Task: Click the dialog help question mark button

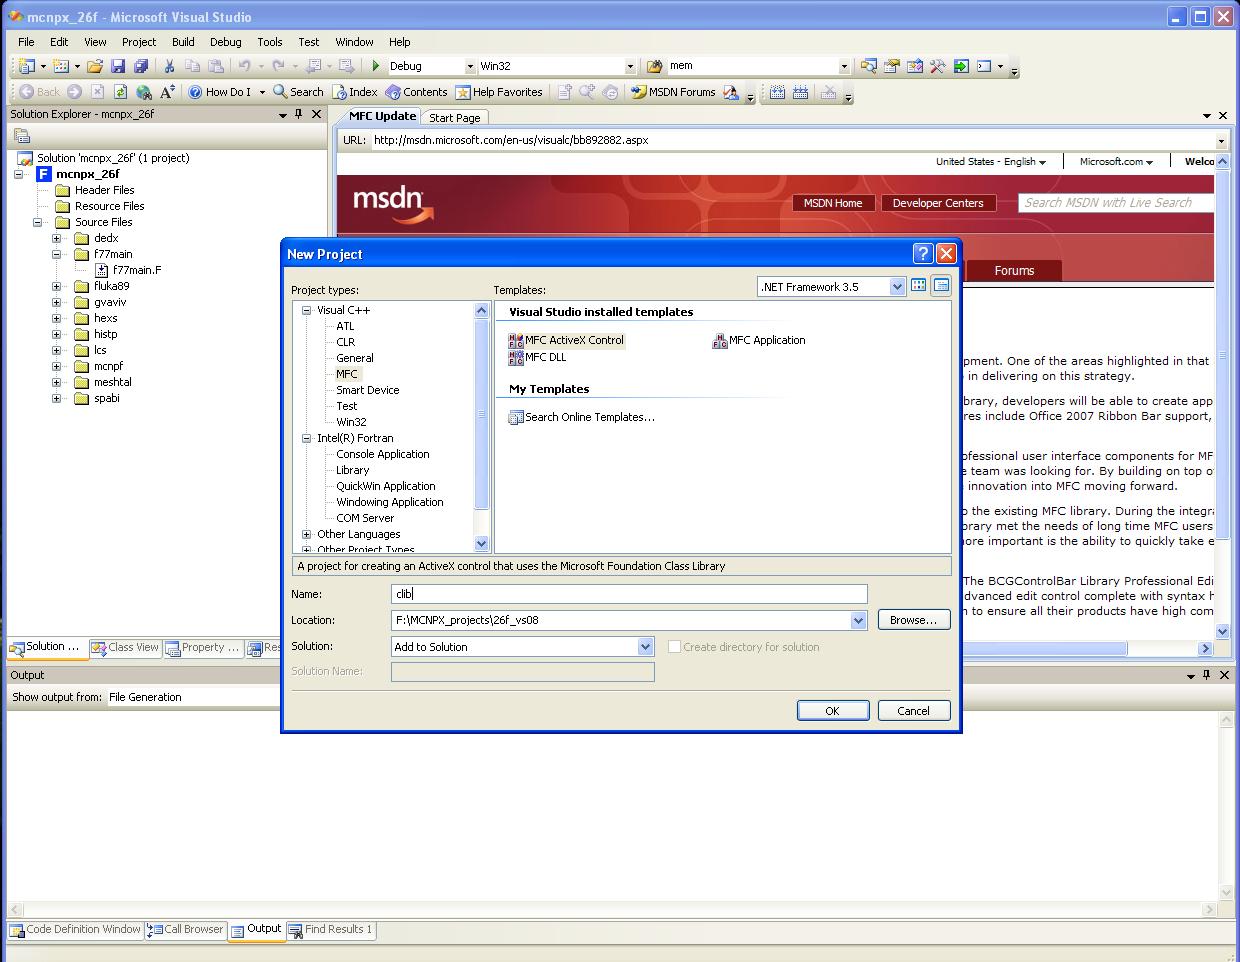Action: [923, 253]
